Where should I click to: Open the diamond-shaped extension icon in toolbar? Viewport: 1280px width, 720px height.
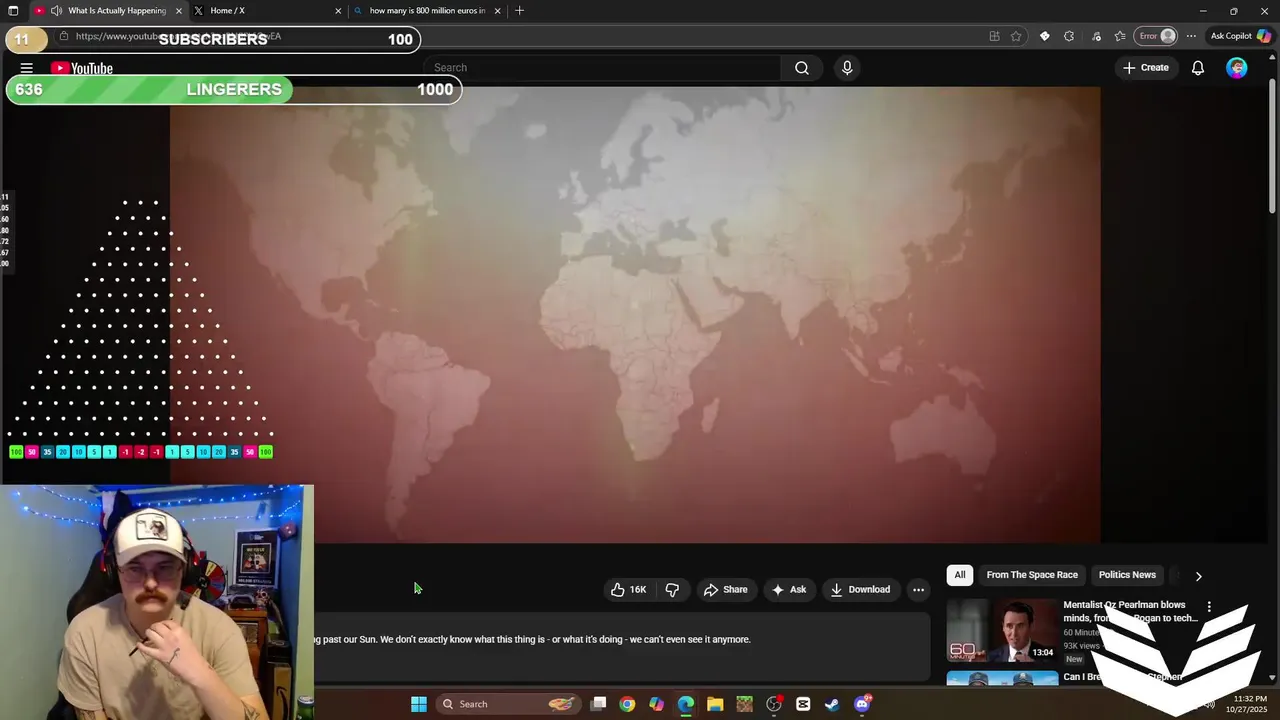[1045, 36]
